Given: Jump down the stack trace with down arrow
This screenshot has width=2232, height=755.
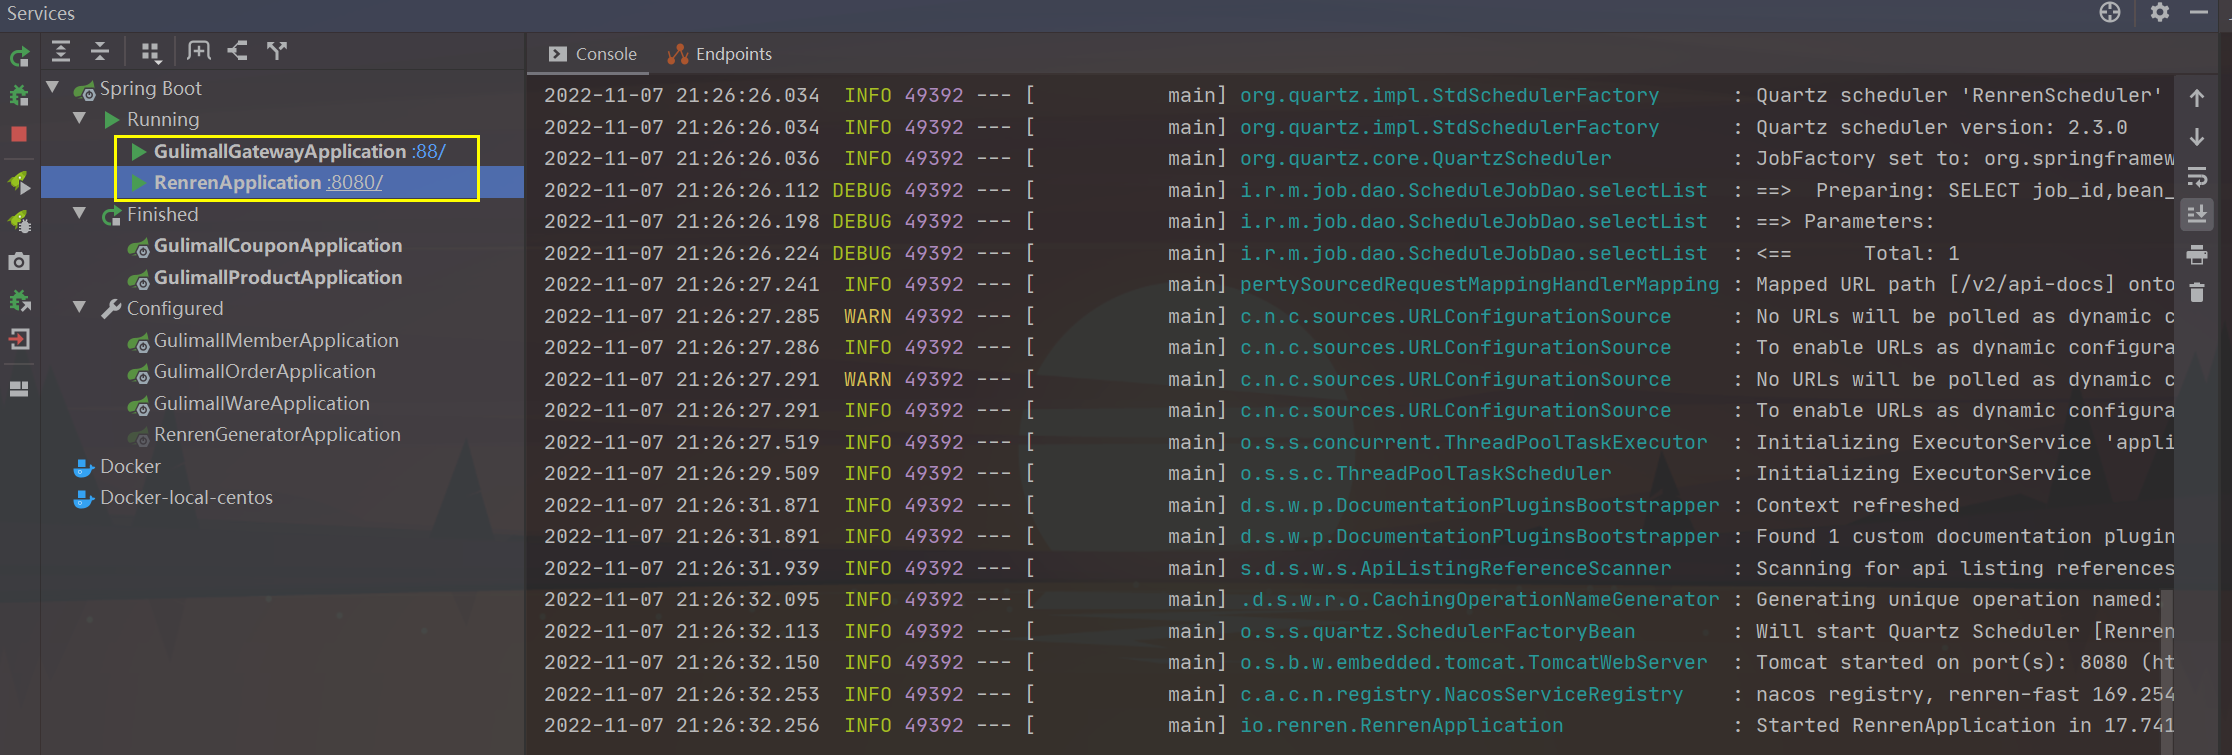Looking at the screenshot, I should click(2197, 137).
